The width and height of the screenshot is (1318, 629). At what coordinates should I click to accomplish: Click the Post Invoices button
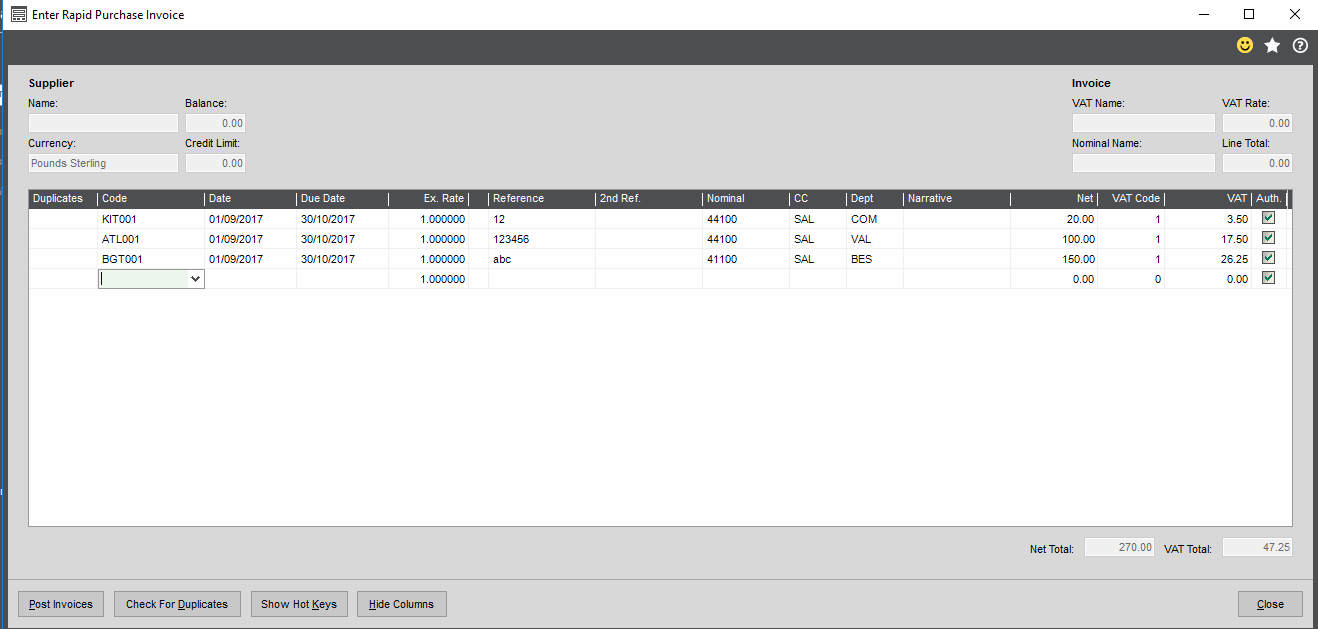[61, 604]
